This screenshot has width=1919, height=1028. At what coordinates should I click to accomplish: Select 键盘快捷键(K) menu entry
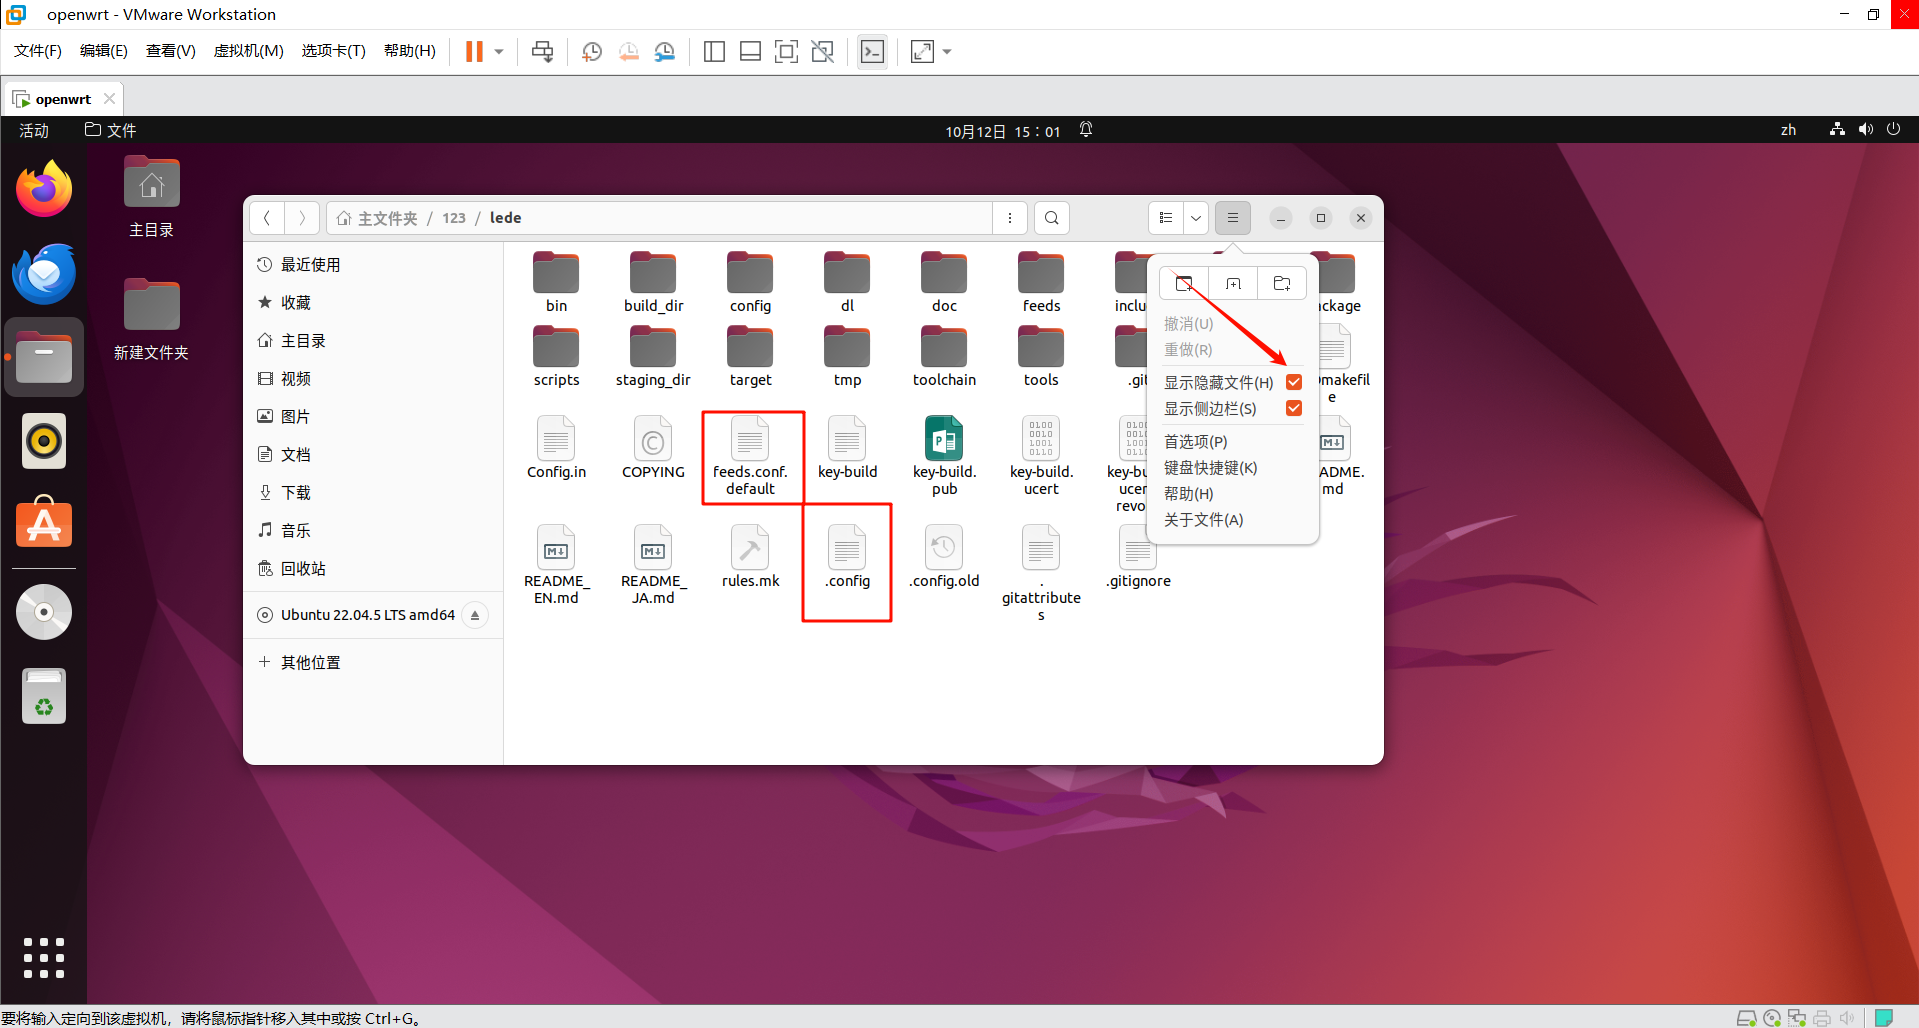click(1210, 468)
